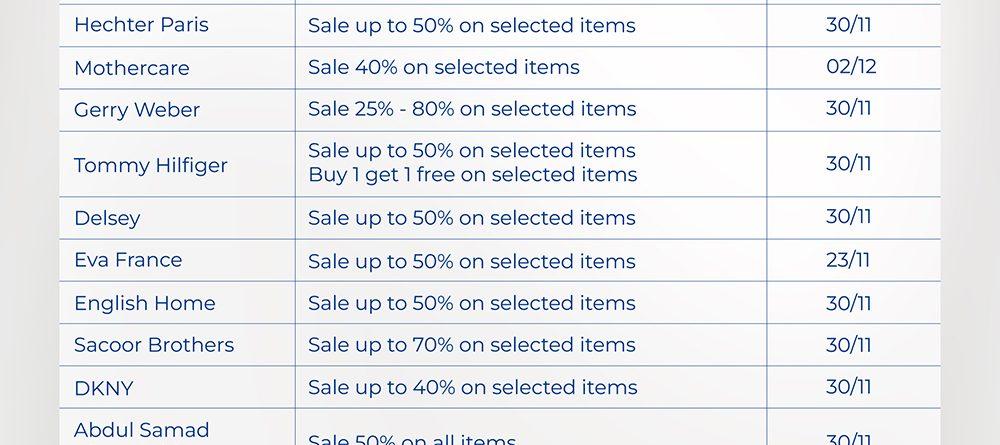Select the 23/11 end date for Eva France
Screen dimensions: 1000x445
848,260
